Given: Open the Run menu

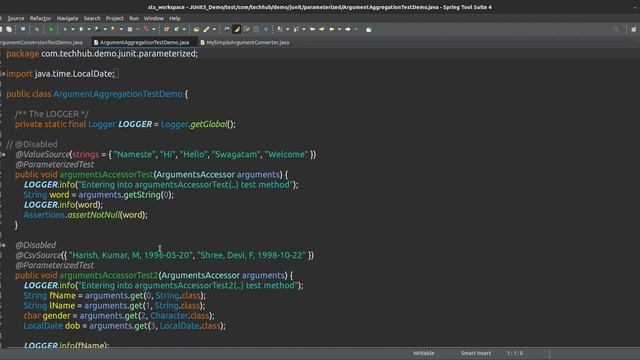Looking at the screenshot, I should tap(134, 18).
